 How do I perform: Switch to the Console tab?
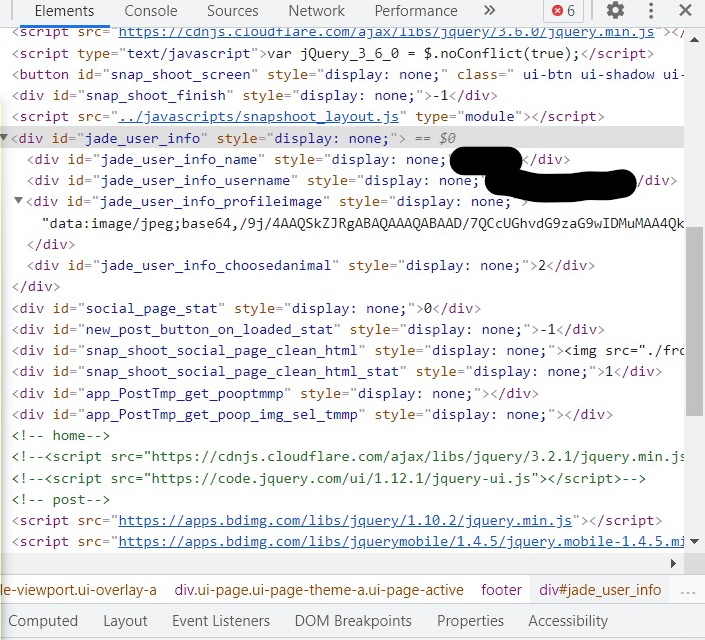click(x=151, y=11)
